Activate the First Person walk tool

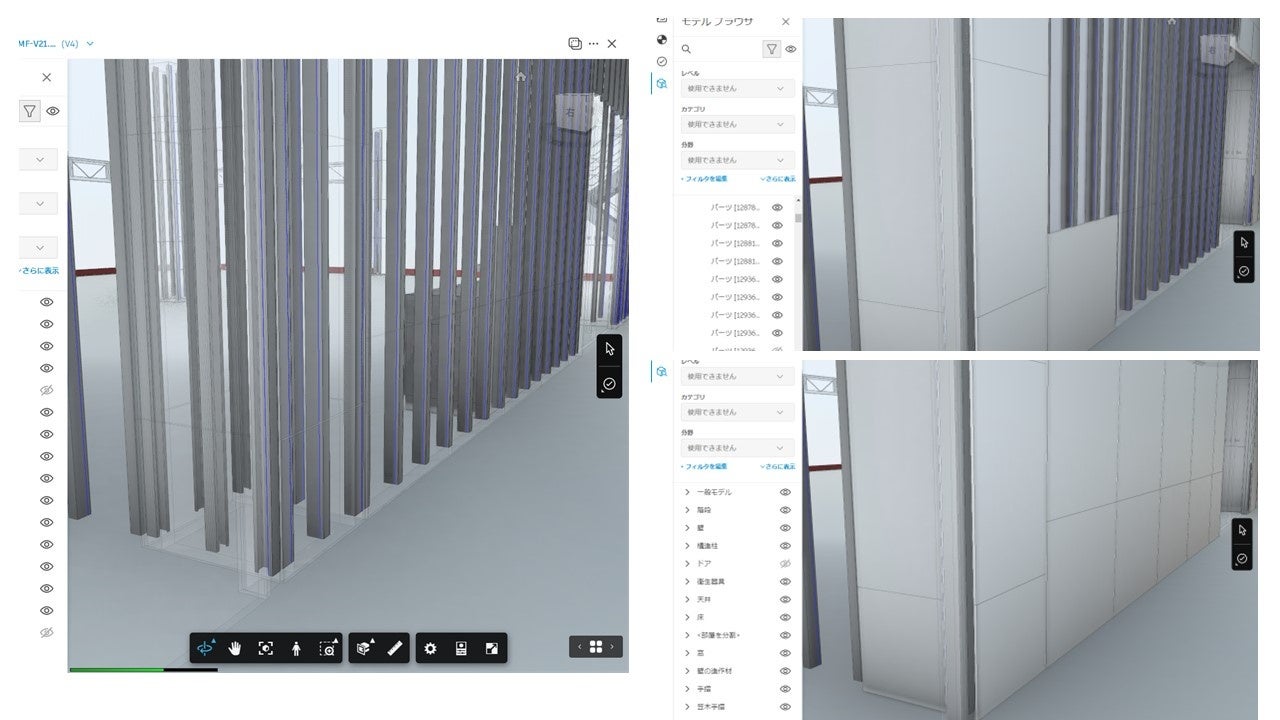pyautogui.click(x=296, y=648)
